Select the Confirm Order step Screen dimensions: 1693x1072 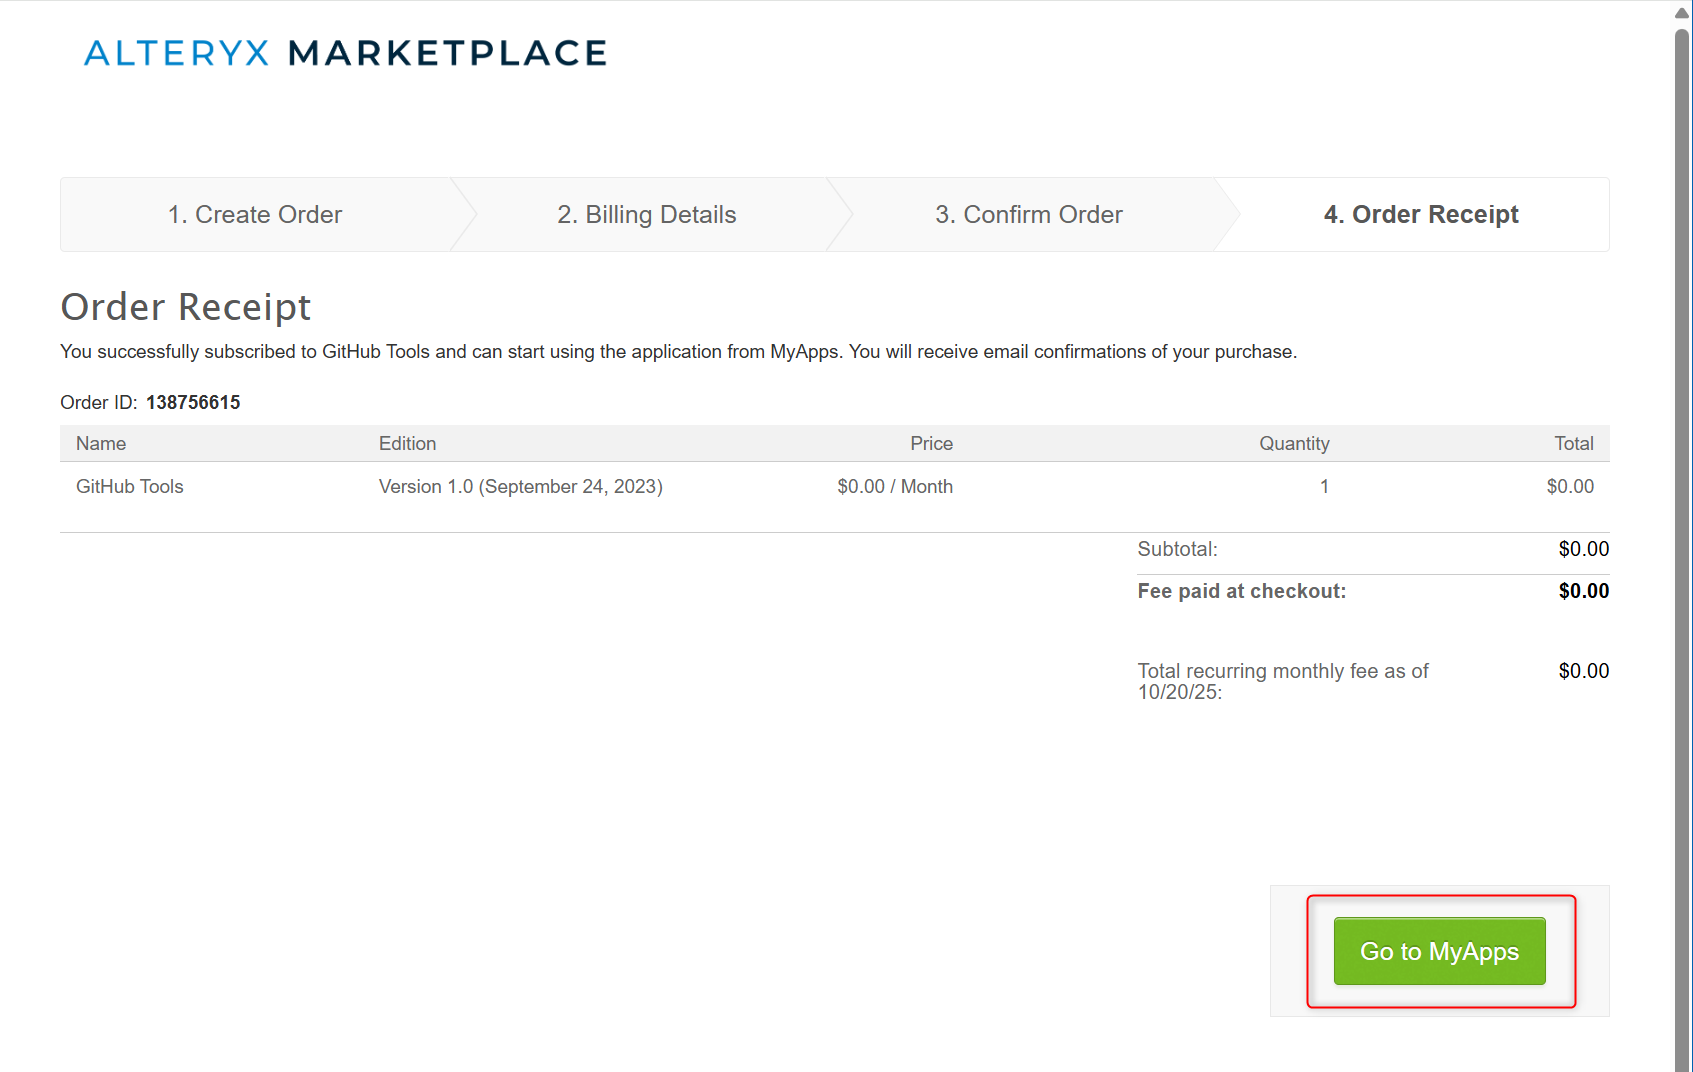1028,215
